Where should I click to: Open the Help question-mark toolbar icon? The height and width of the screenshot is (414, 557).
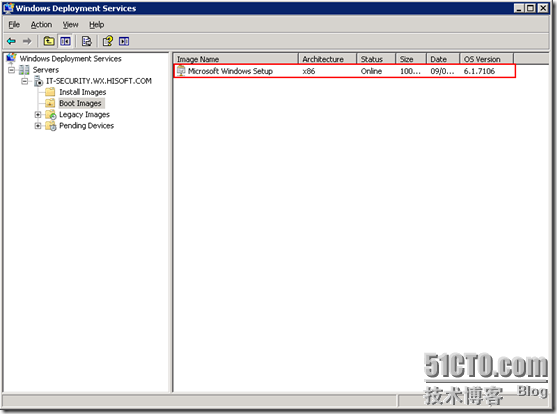click(x=108, y=41)
